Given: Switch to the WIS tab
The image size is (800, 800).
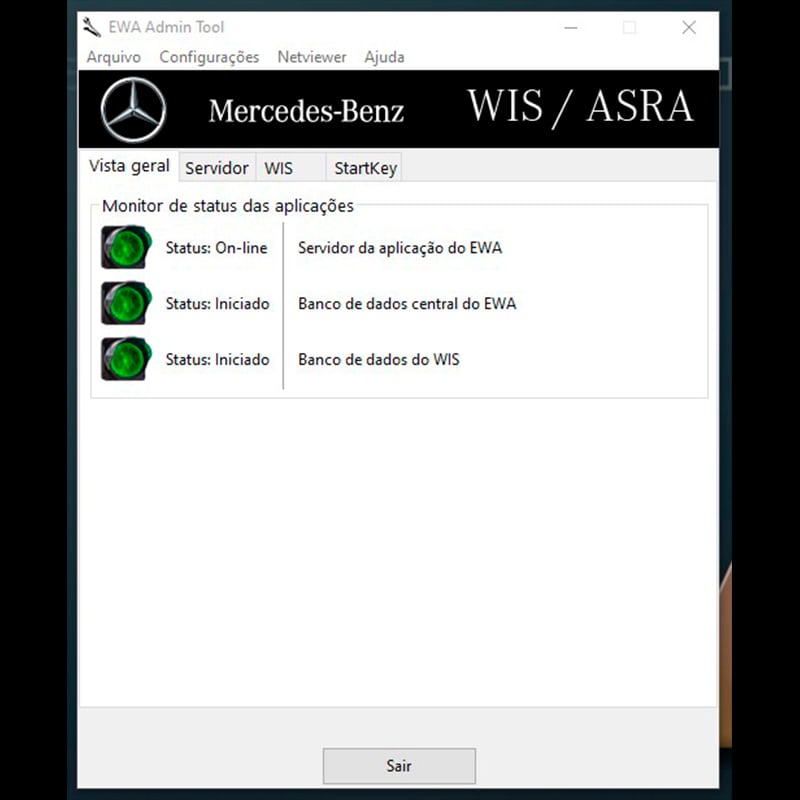Looking at the screenshot, I should pos(290,167).
